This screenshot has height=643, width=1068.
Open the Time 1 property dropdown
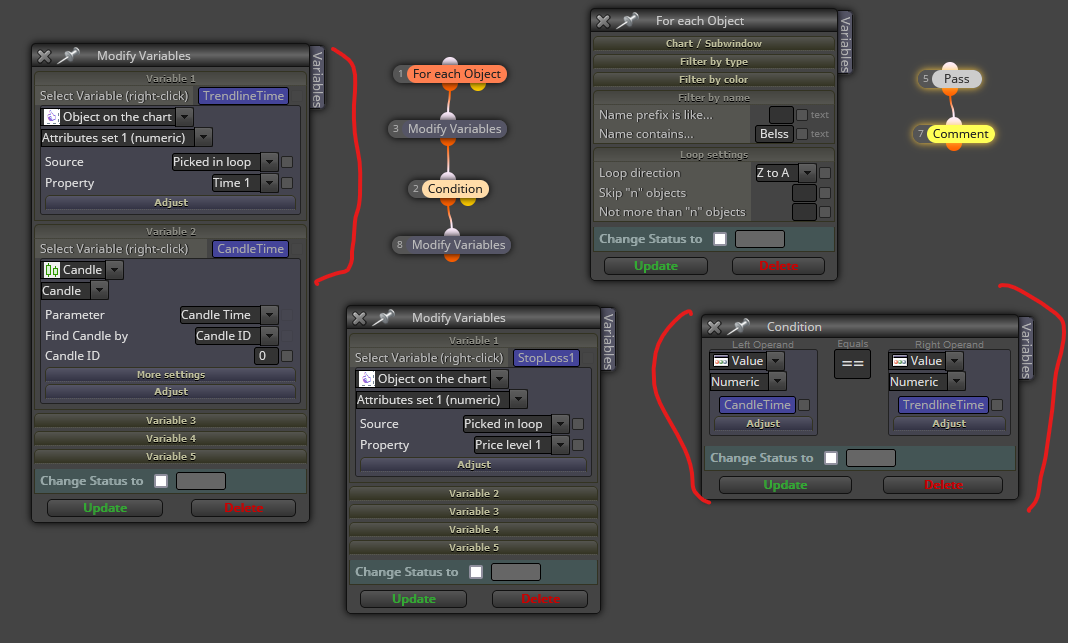[270, 183]
